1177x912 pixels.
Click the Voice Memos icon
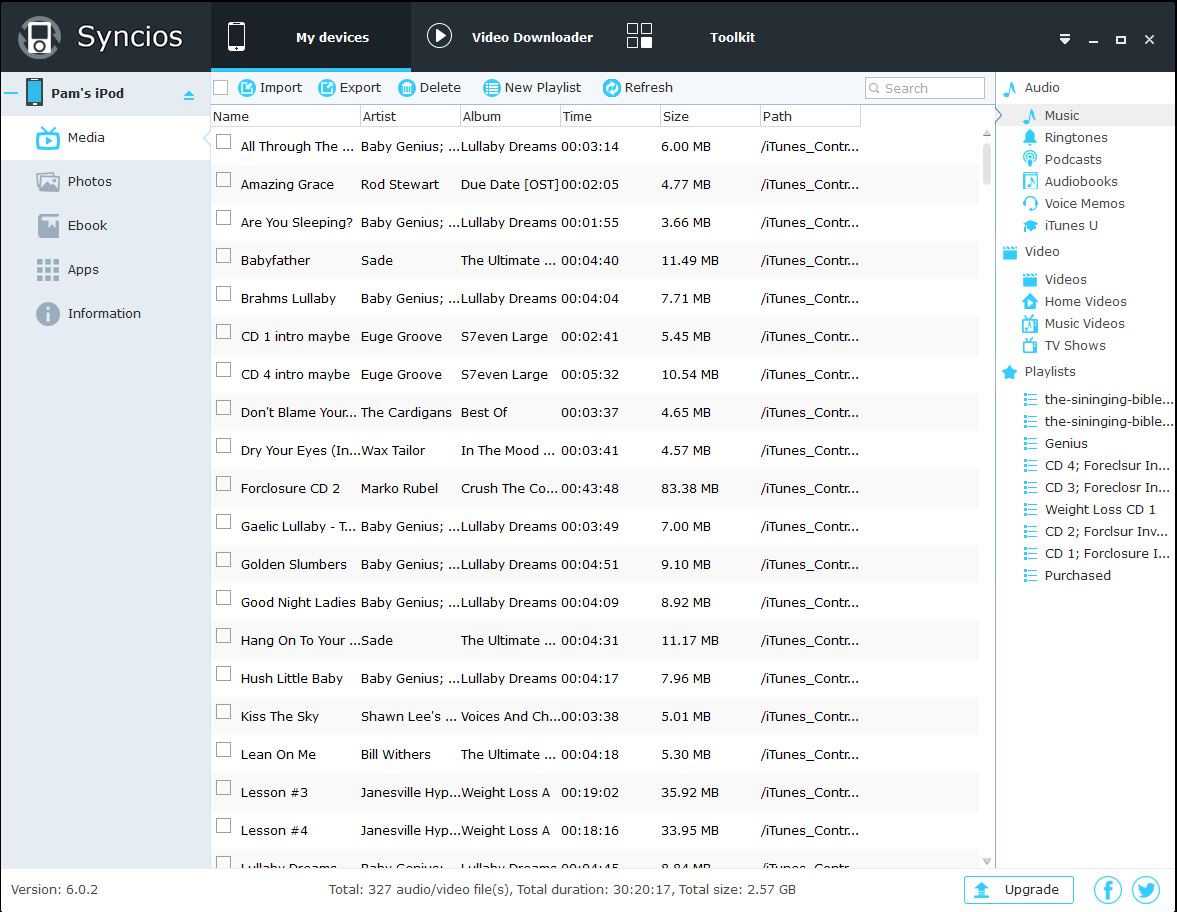[x=1030, y=203]
